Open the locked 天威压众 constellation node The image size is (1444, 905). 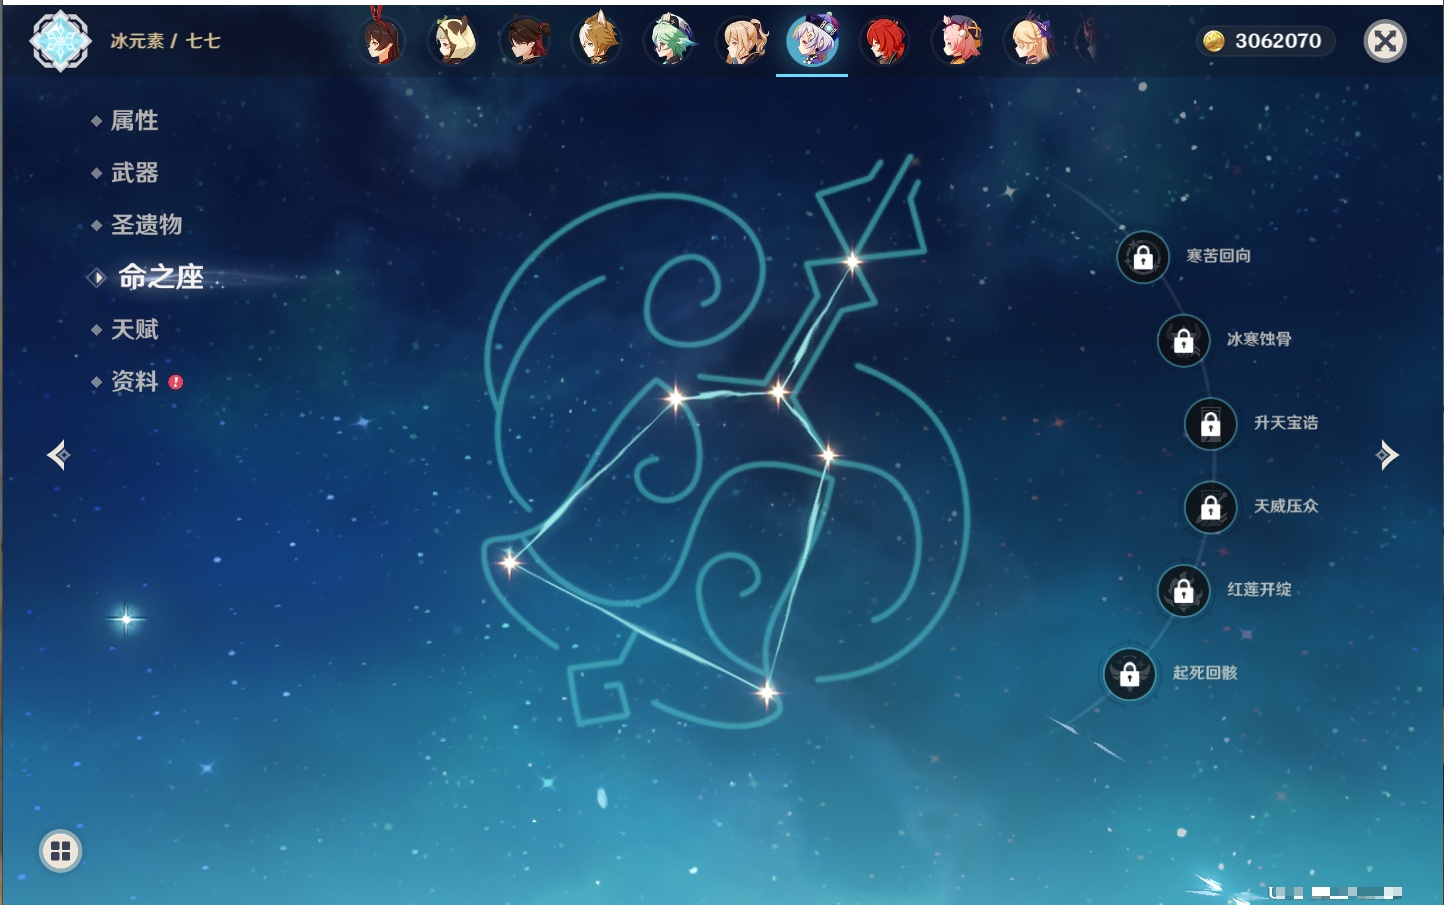pyautogui.click(x=1211, y=507)
